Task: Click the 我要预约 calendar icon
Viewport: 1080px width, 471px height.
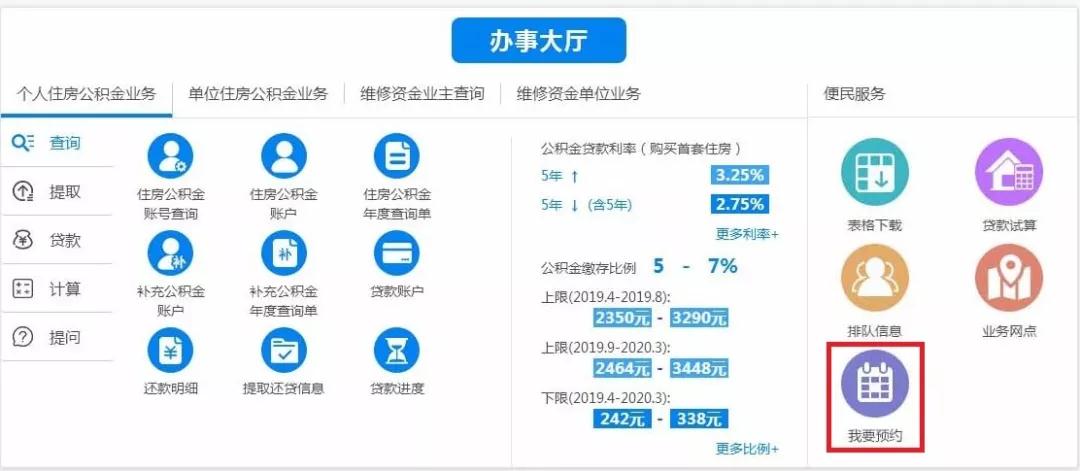Action: pos(875,384)
